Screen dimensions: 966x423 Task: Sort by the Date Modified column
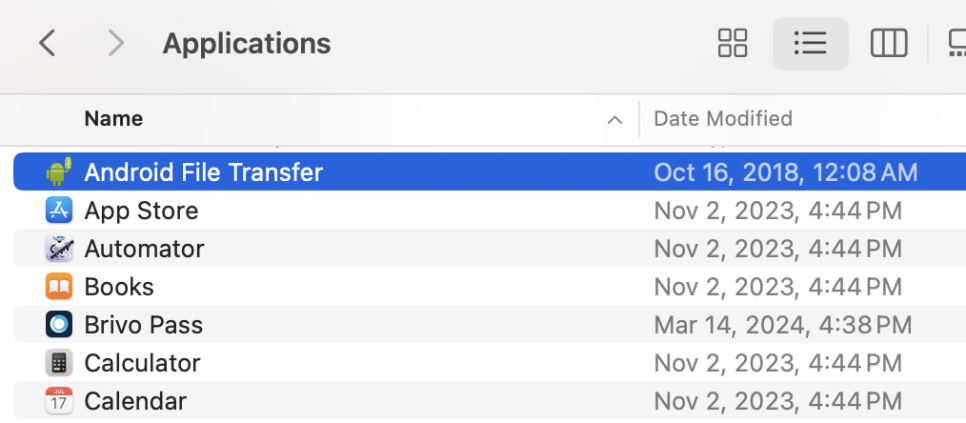point(723,118)
